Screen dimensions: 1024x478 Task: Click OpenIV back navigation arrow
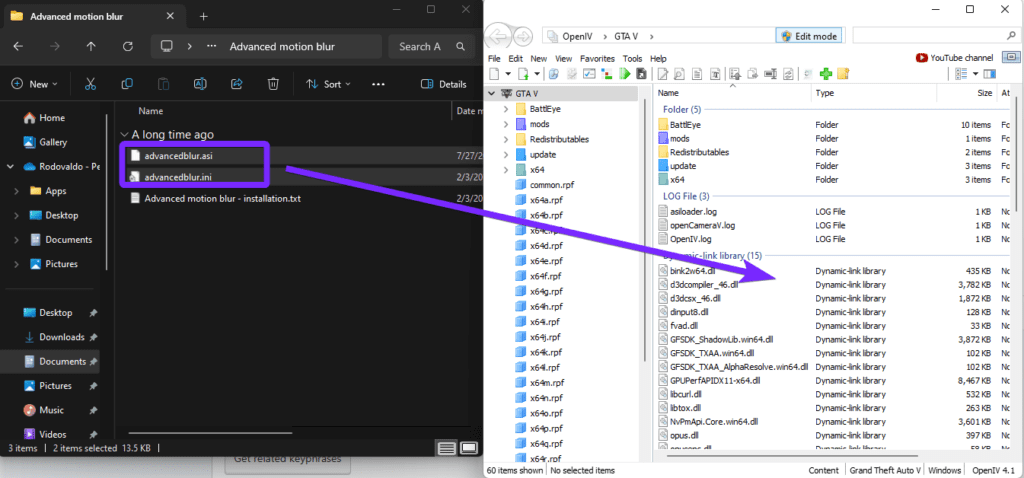tap(498, 36)
